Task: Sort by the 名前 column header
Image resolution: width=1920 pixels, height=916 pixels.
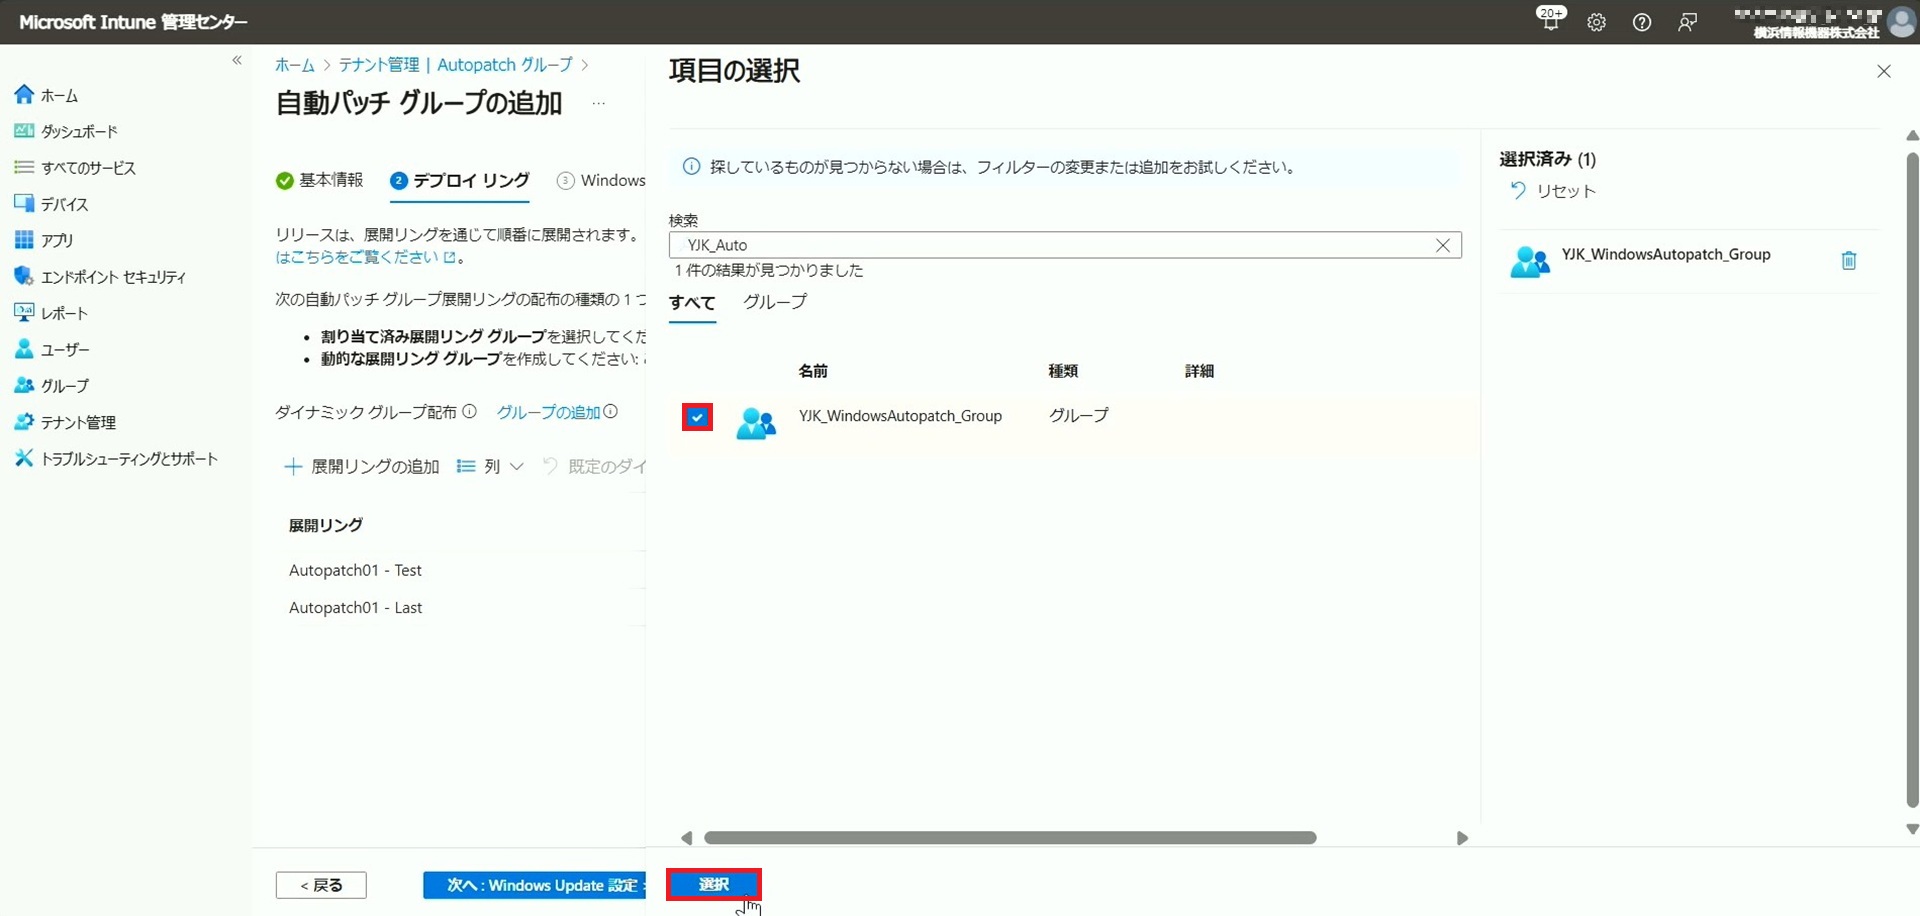Action: 813,371
